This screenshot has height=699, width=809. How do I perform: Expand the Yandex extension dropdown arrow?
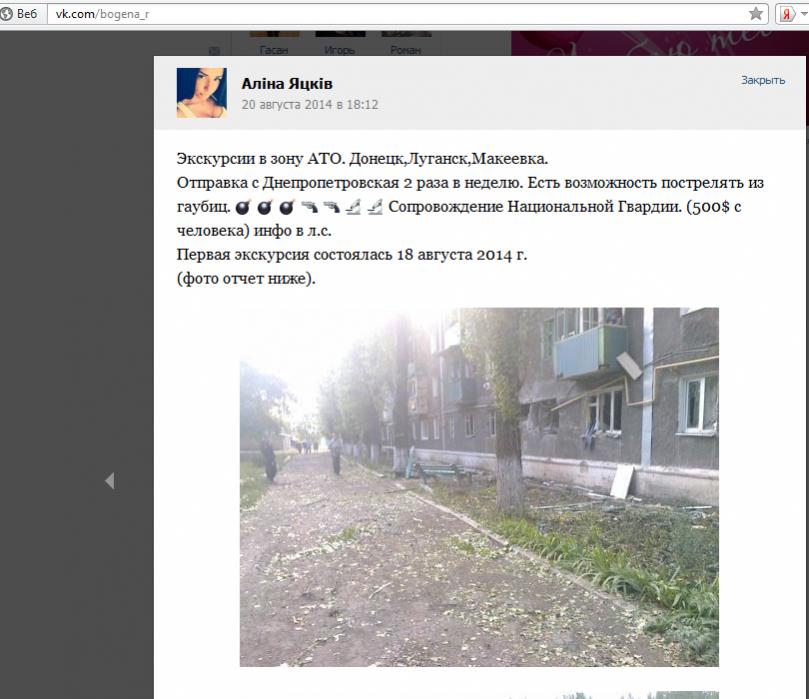point(803,14)
